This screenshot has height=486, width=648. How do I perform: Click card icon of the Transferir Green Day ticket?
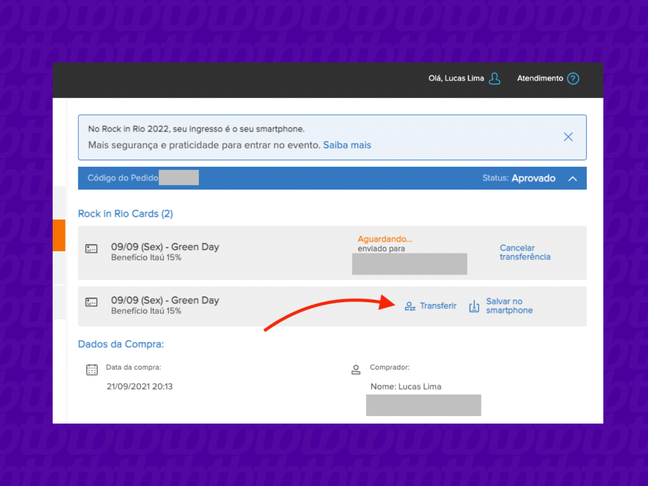[x=91, y=302]
